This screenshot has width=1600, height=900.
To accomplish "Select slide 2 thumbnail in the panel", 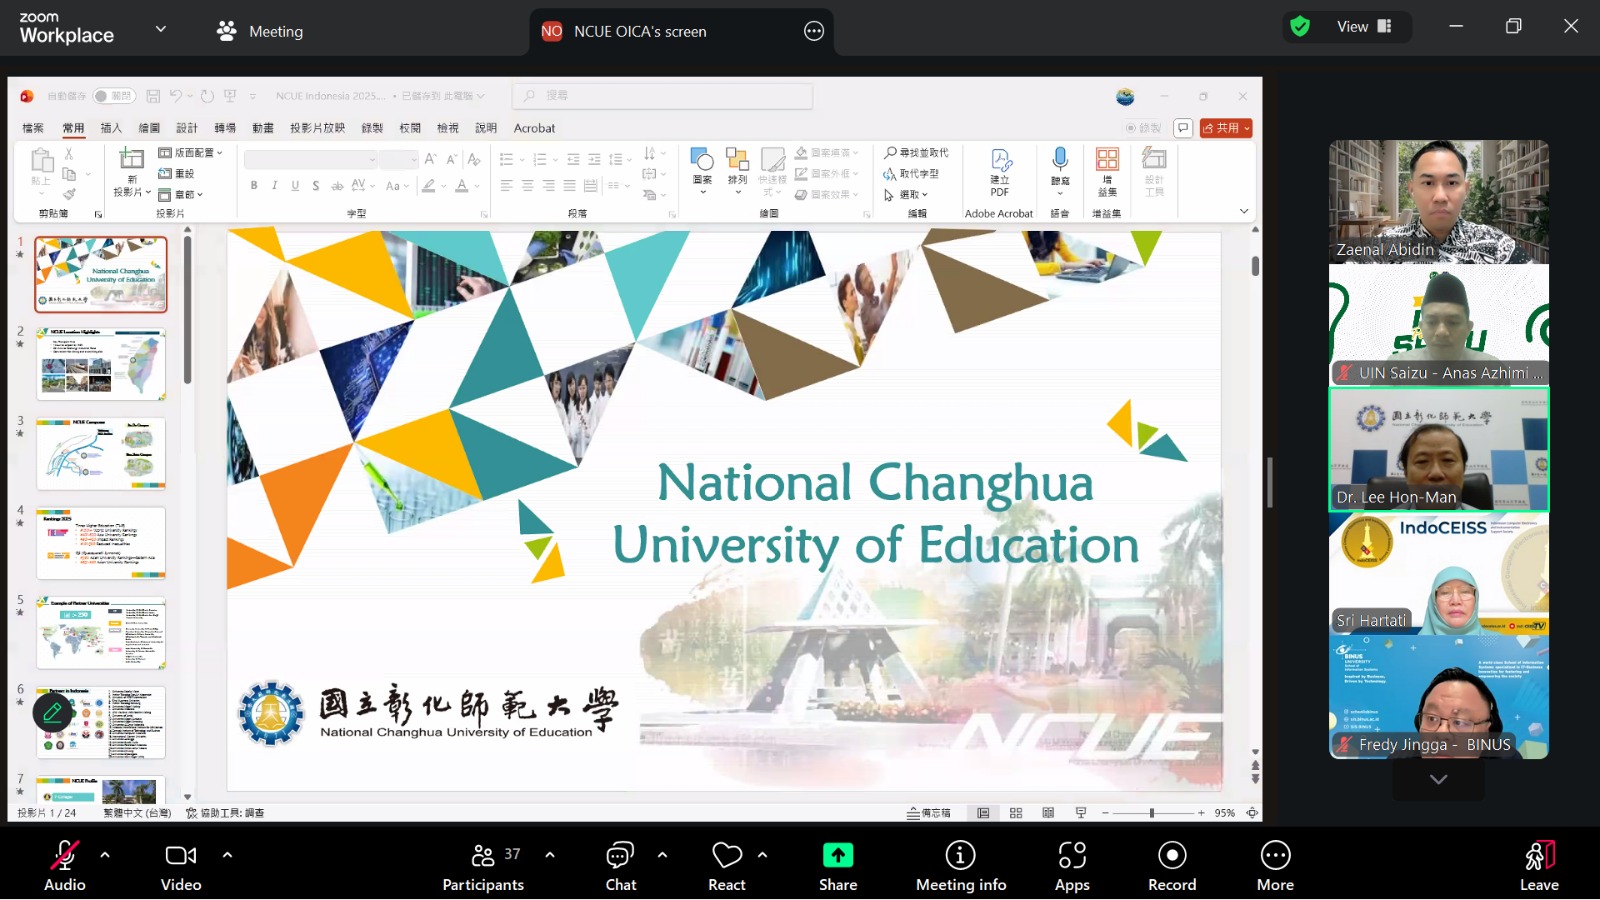I will (101, 364).
